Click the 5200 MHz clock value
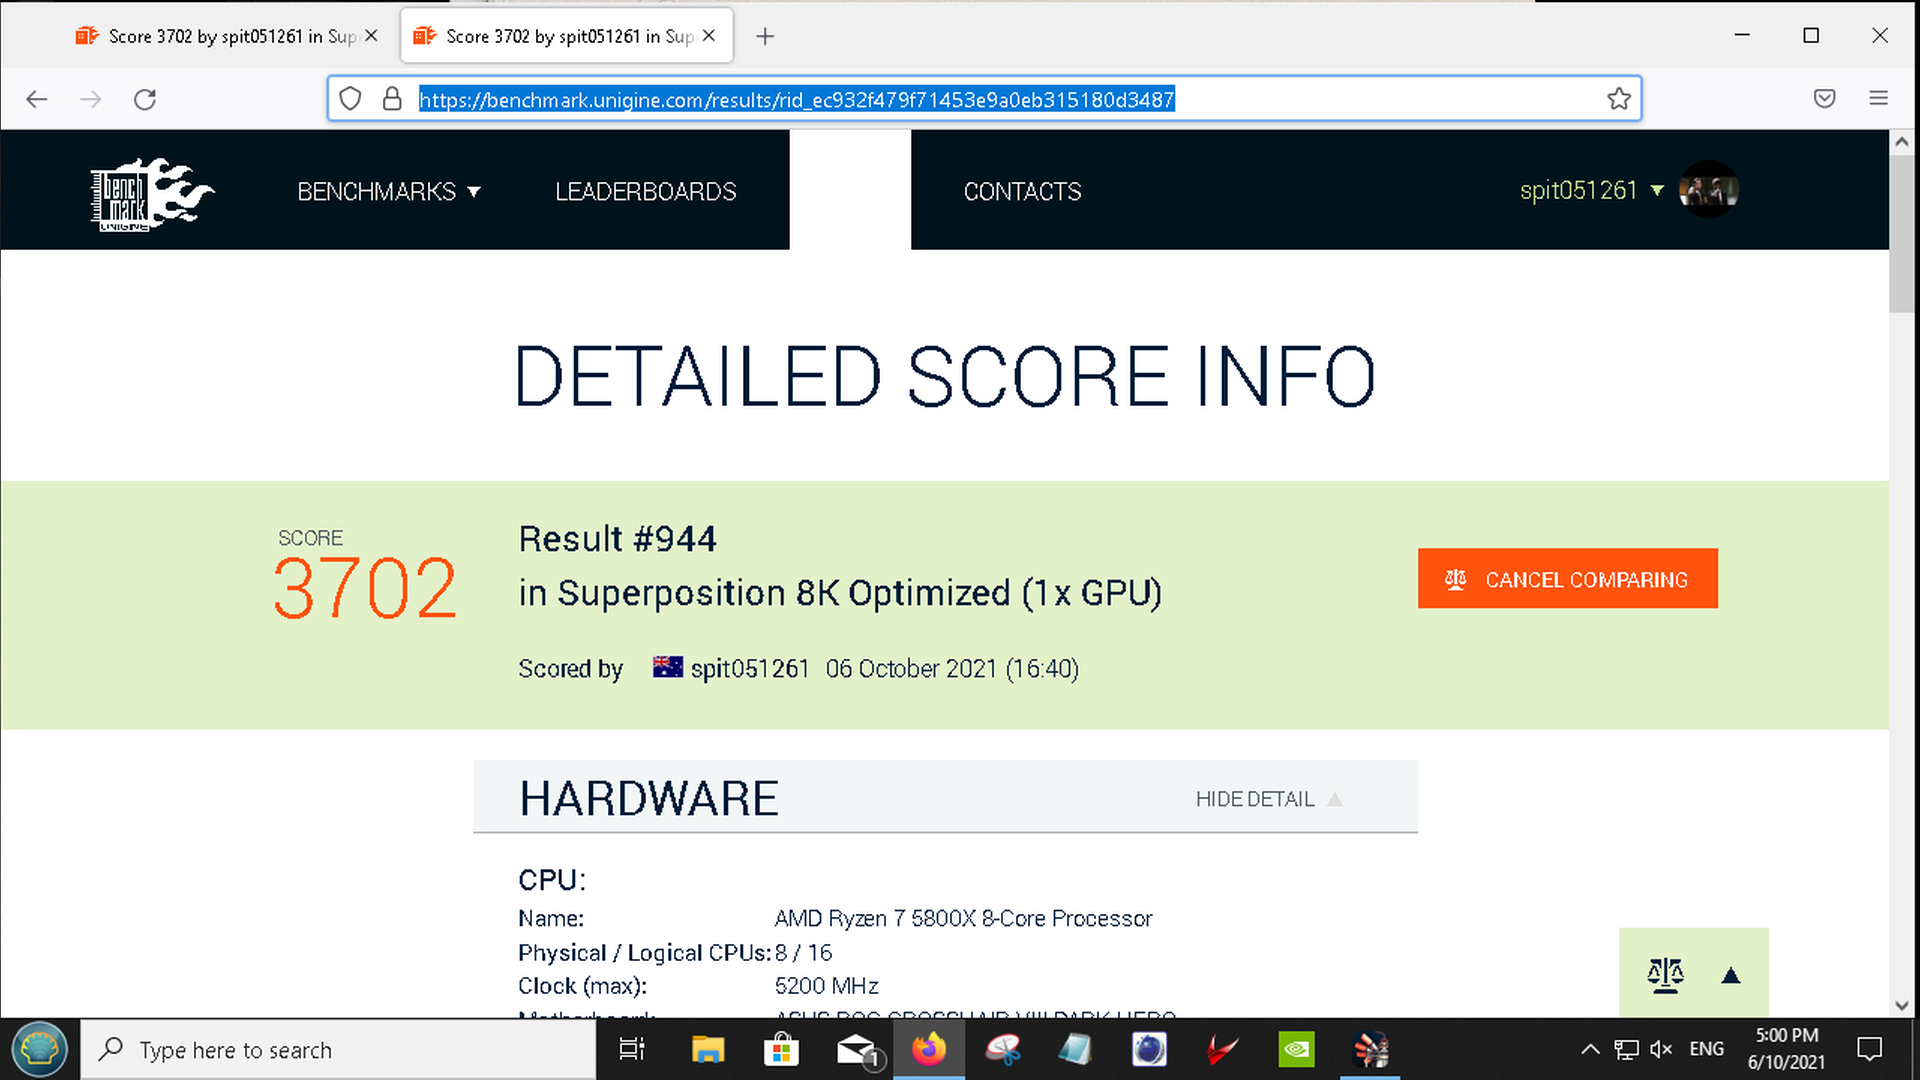 (826, 986)
